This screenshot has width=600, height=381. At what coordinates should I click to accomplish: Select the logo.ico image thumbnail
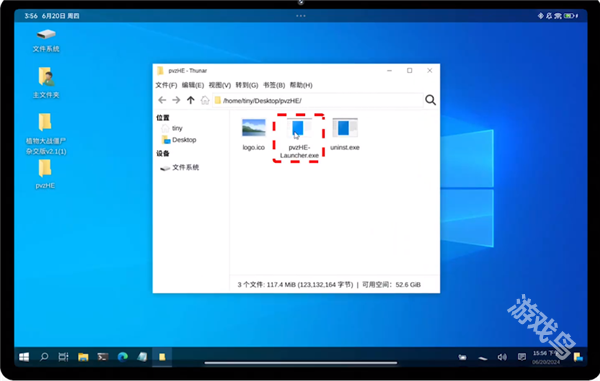(x=254, y=134)
